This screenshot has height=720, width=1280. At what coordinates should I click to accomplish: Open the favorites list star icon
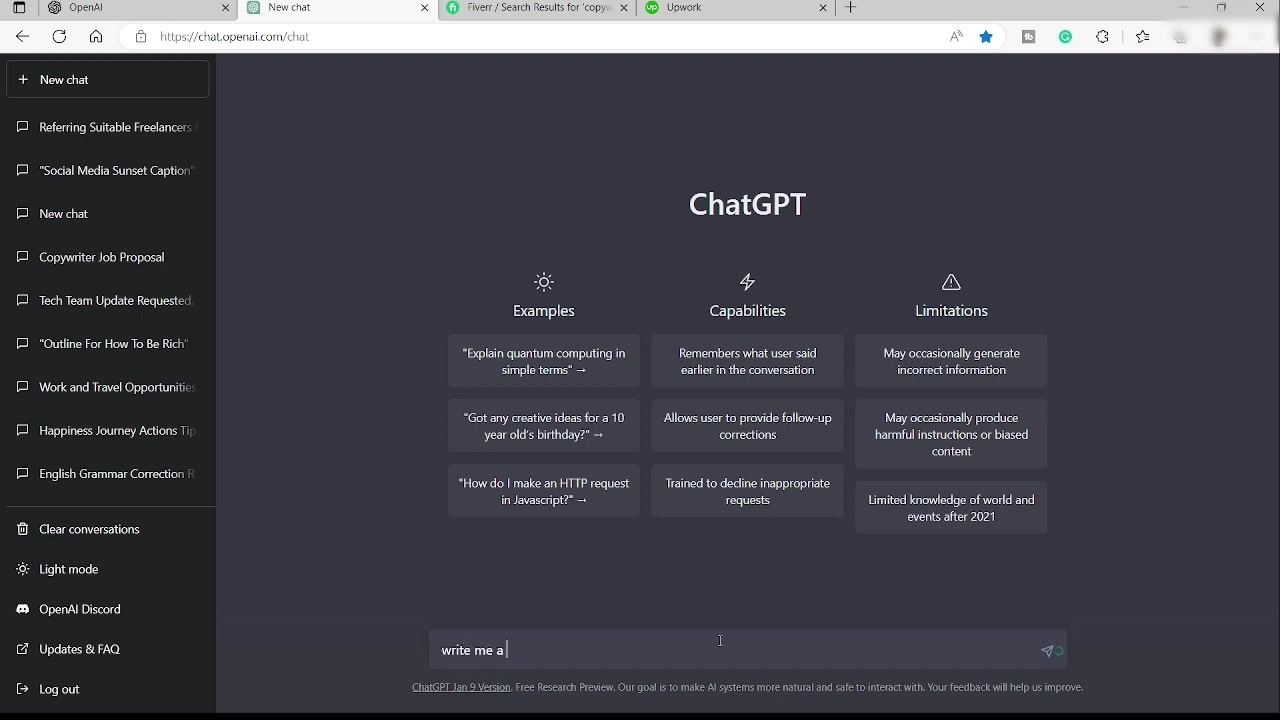(1143, 37)
